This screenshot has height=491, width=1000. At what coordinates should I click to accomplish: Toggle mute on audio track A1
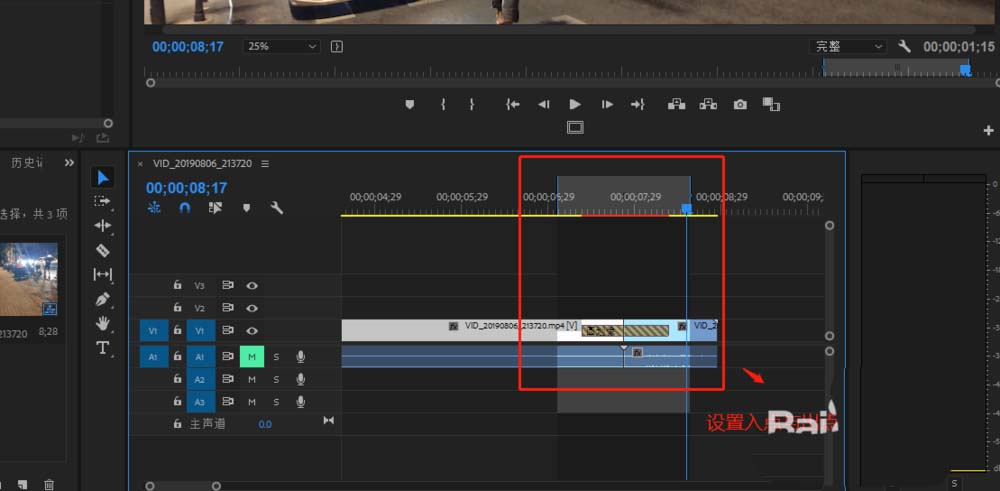[252, 356]
